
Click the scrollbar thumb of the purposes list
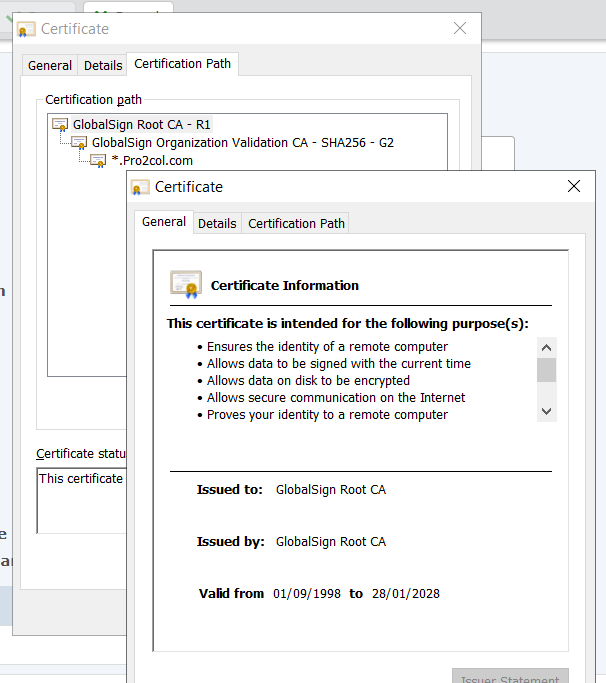click(546, 370)
